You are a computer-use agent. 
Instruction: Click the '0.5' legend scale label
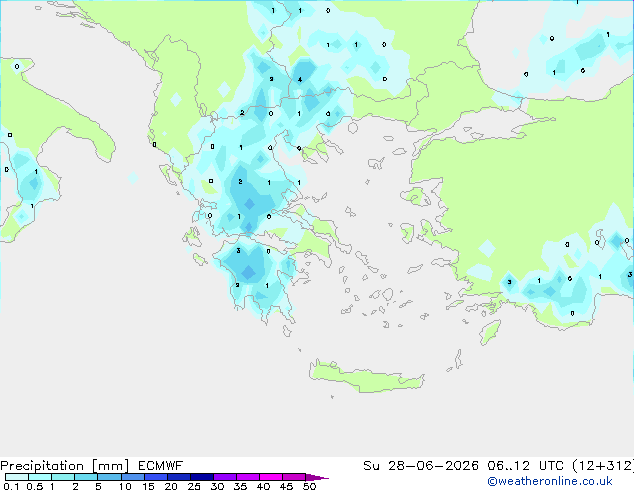tap(35, 486)
